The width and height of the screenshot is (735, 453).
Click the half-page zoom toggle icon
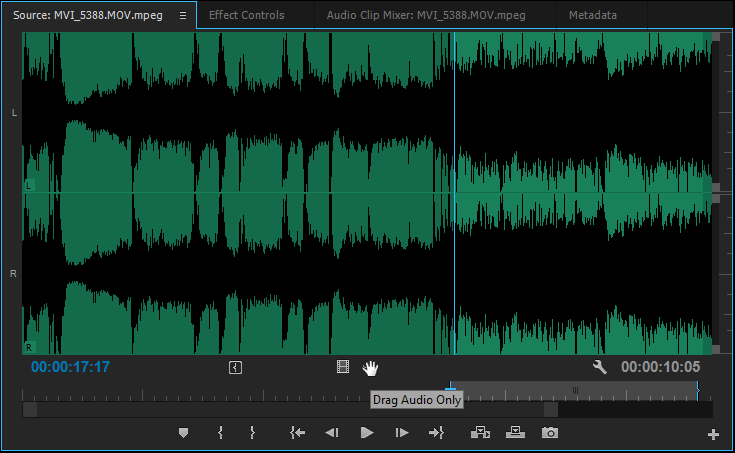235,368
